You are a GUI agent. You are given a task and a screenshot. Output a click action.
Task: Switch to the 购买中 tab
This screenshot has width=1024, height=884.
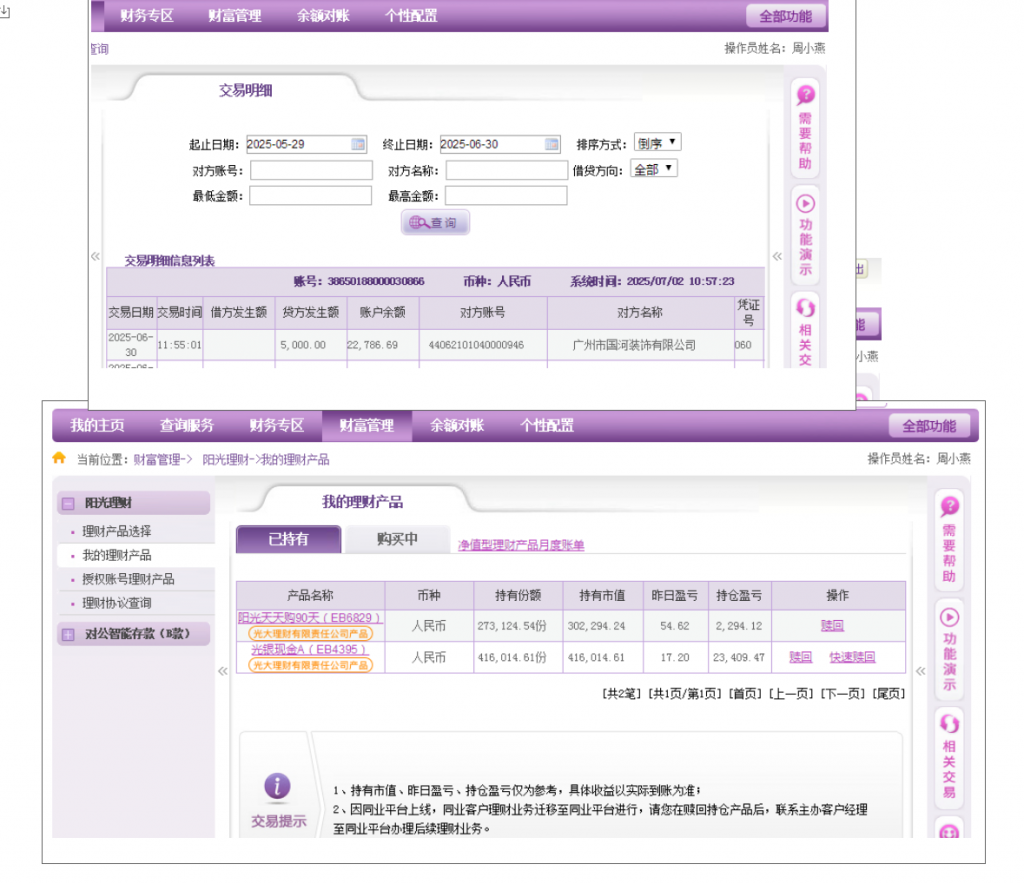[x=397, y=540]
